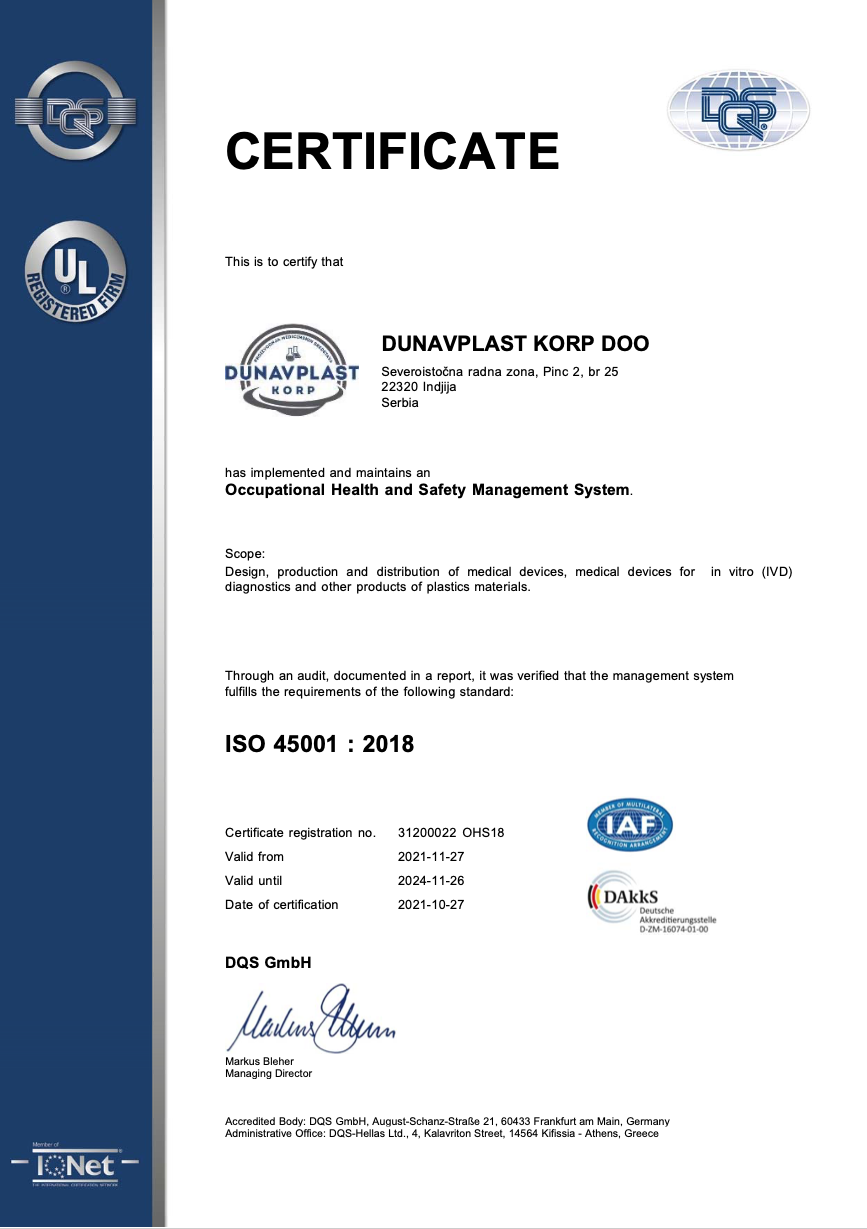Screen dimensions: 867x1229
Task: Click the printed name 'Markus Bleher'
Action: point(260,1062)
